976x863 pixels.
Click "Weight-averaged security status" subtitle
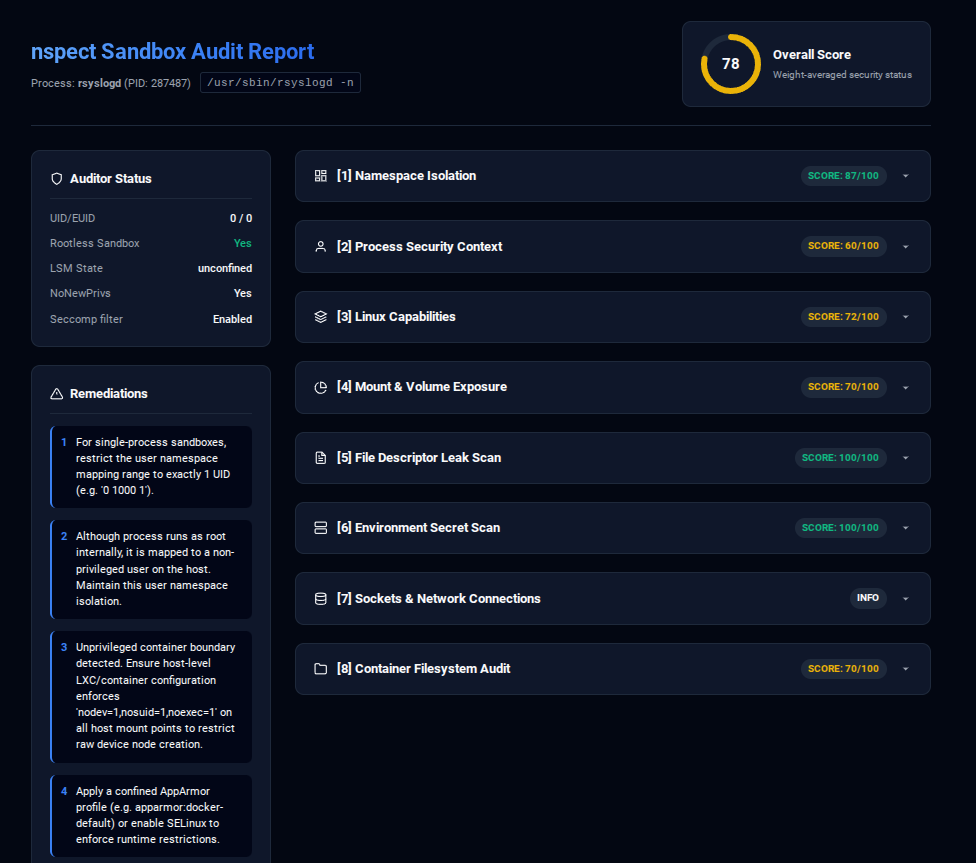pyautogui.click(x=842, y=75)
